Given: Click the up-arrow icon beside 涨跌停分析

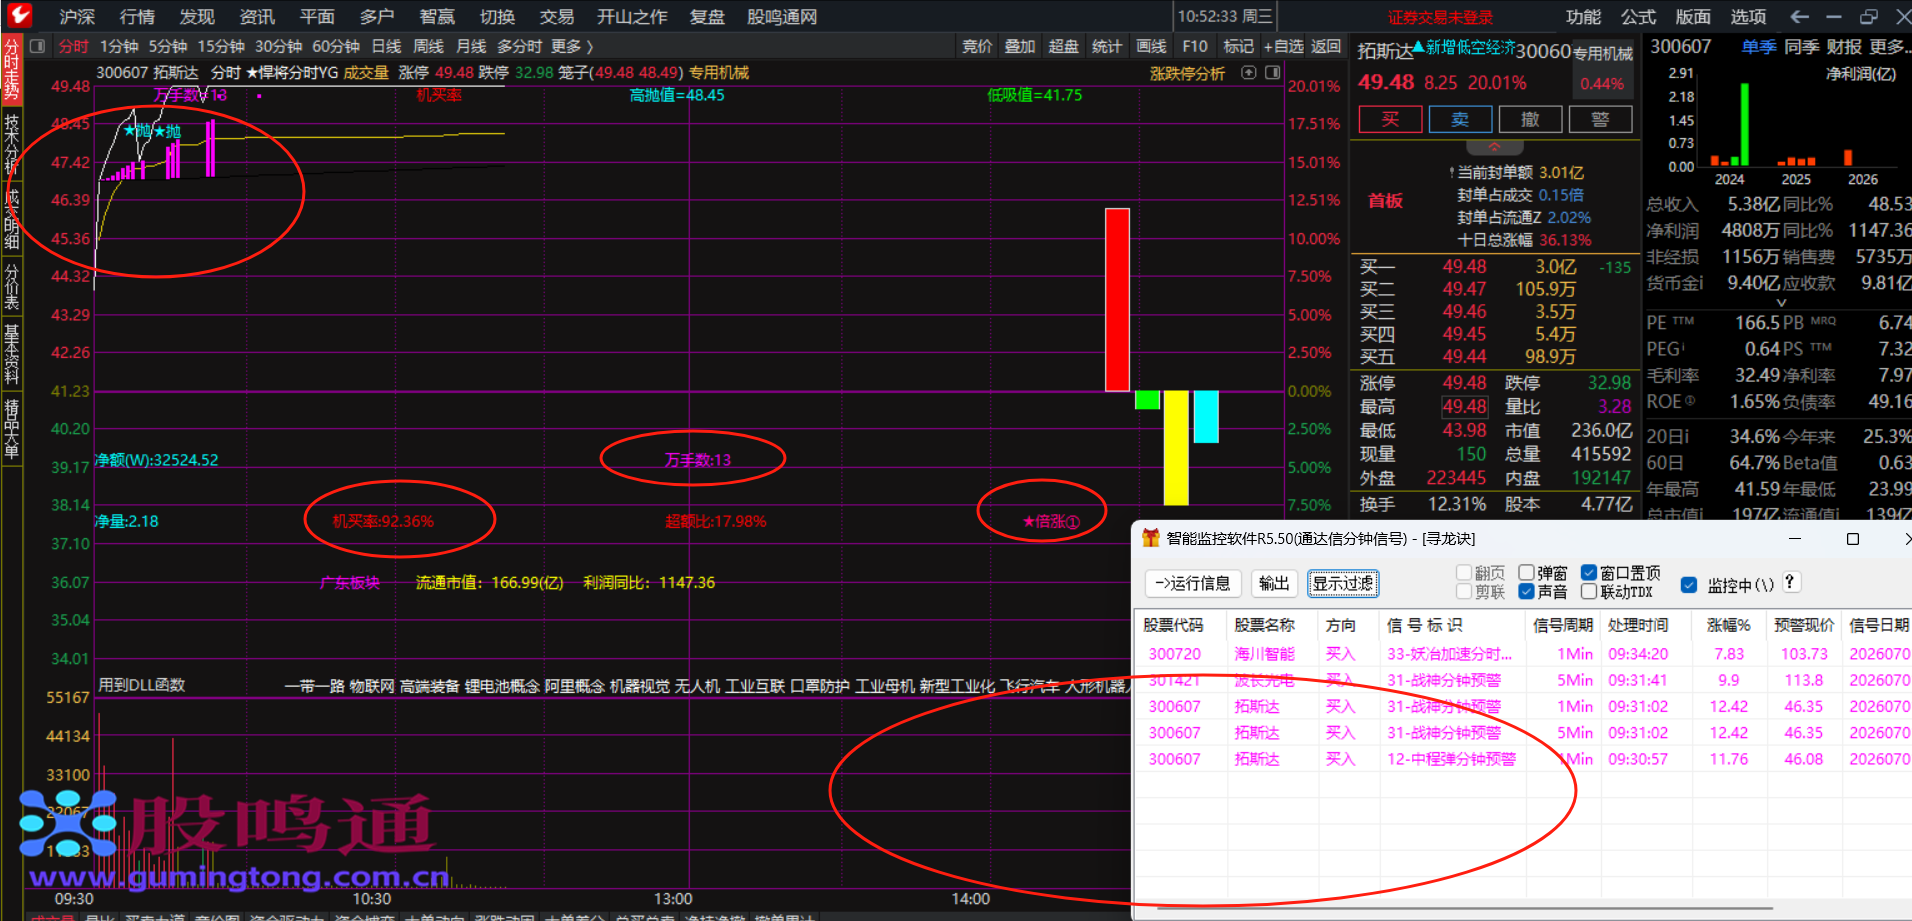Looking at the screenshot, I should 1248,72.
